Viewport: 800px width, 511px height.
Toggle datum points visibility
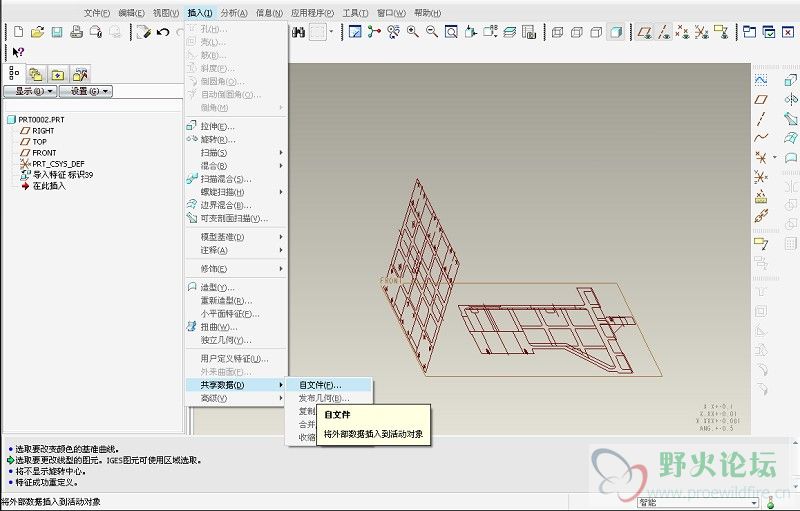pos(683,33)
